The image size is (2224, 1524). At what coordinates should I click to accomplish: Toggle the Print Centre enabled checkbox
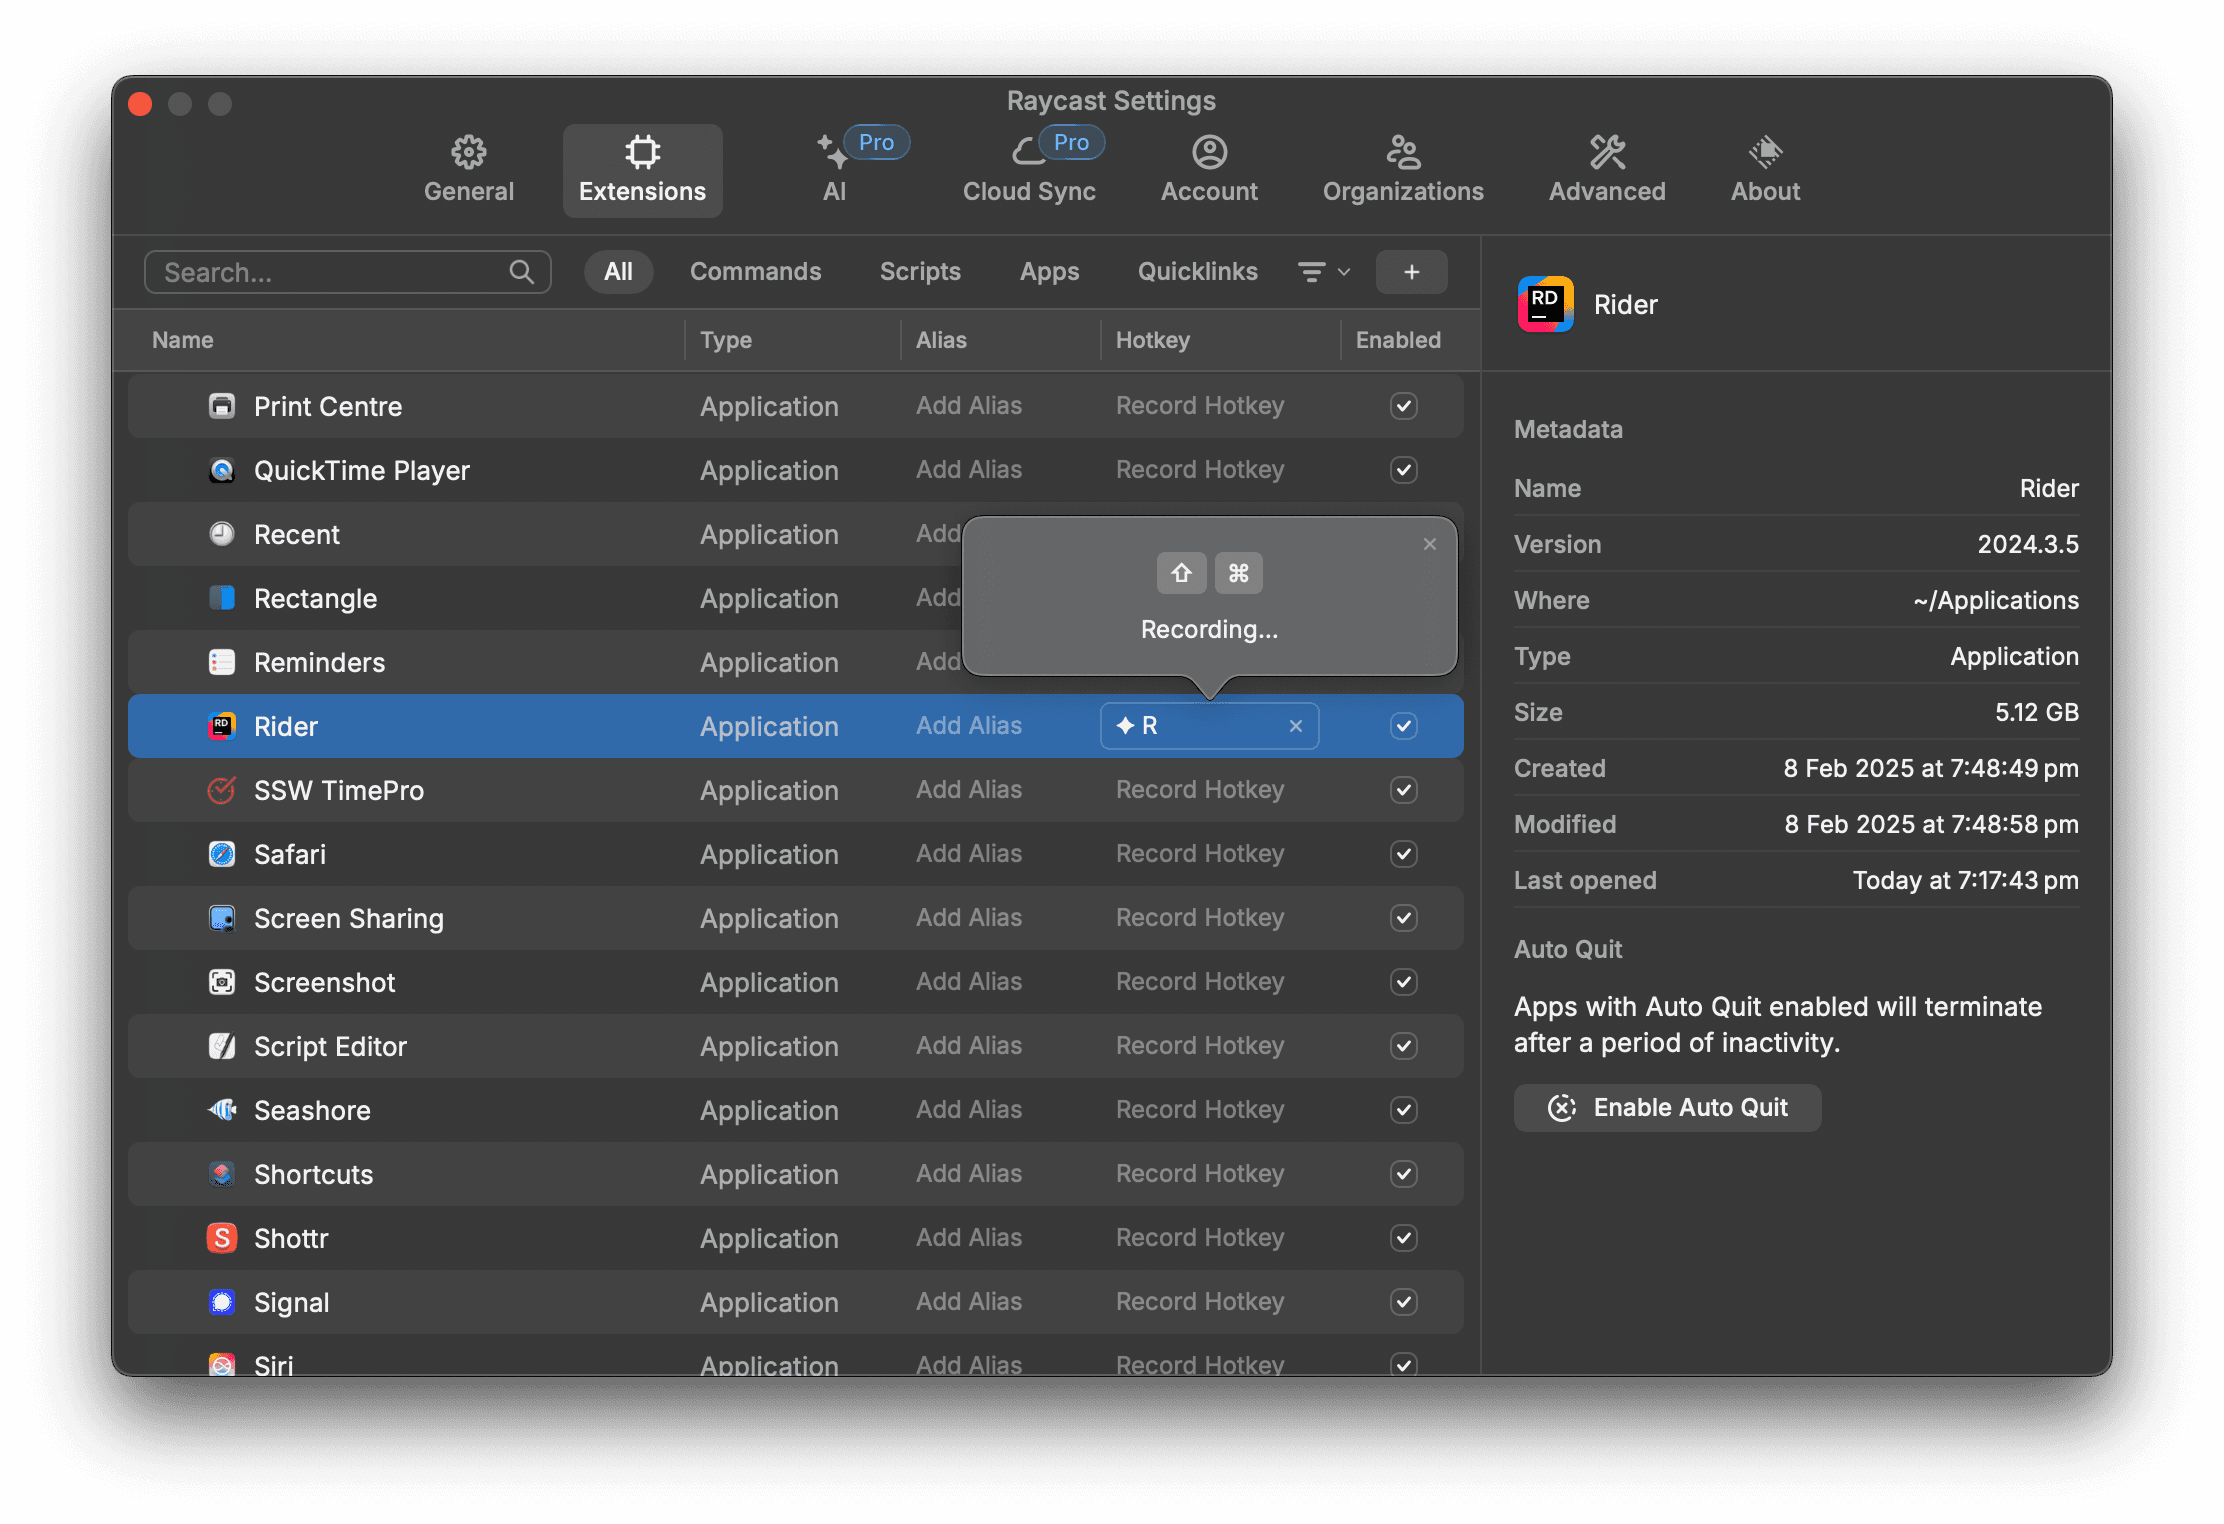[x=1403, y=406]
